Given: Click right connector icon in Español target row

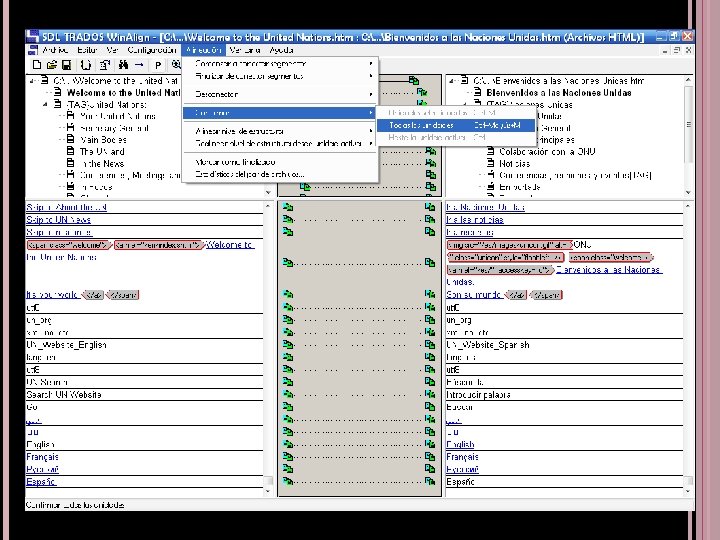Looking at the screenshot, I should (430, 481).
